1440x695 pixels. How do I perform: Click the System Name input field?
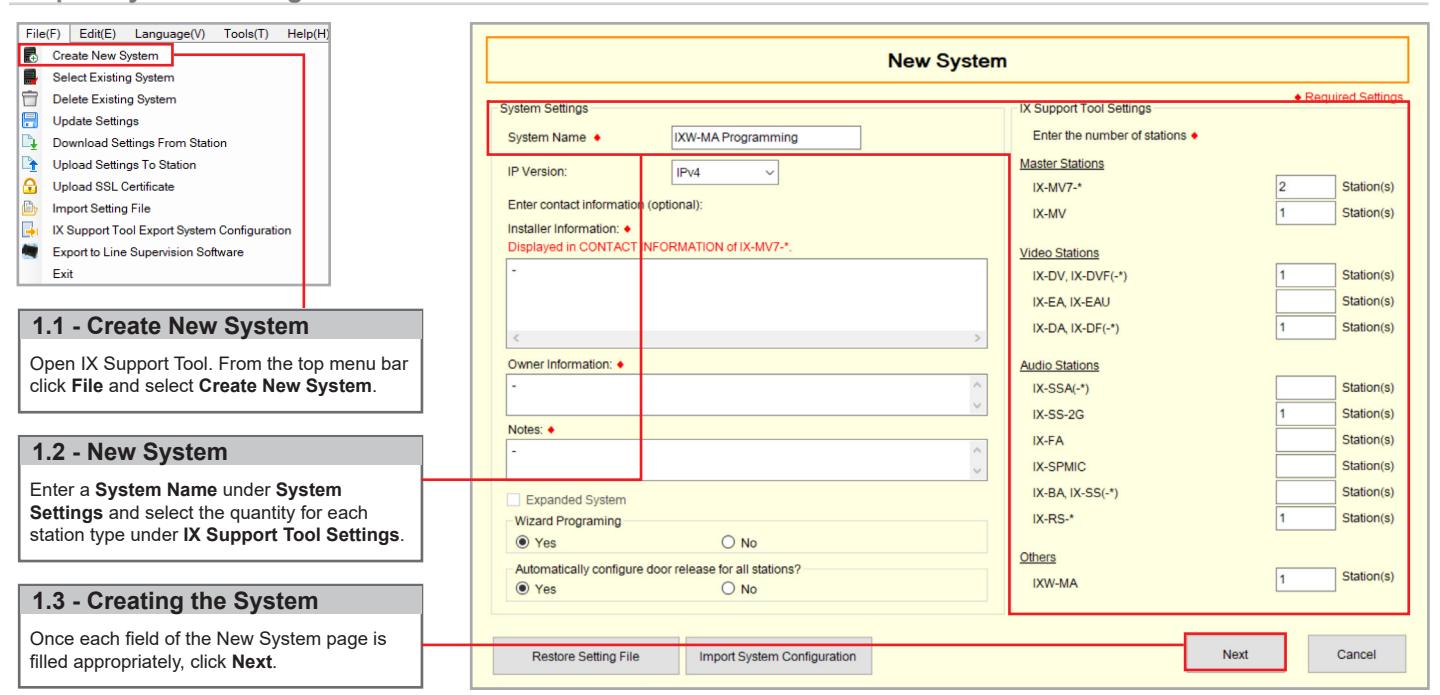click(766, 138)
